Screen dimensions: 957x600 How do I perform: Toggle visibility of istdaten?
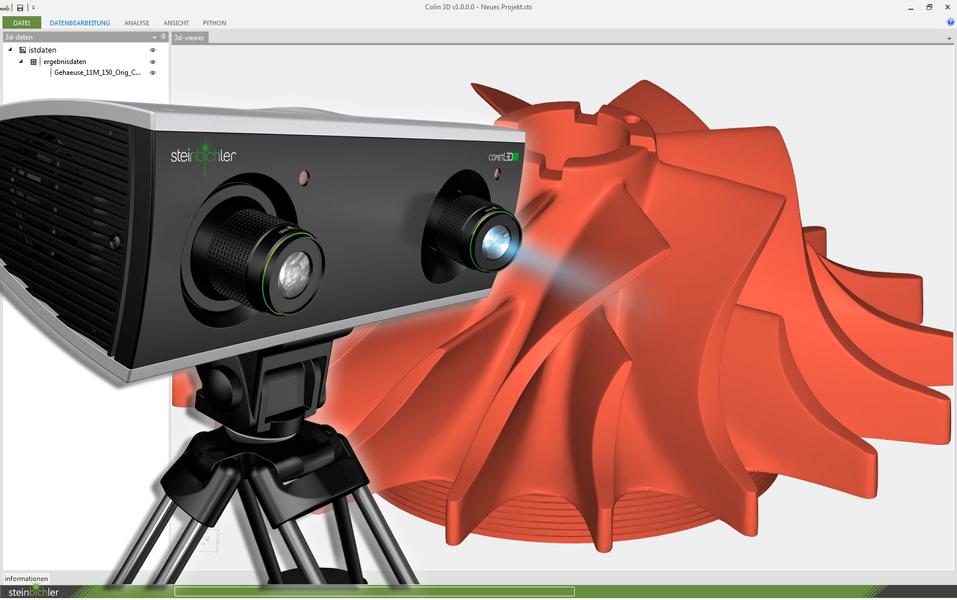coord(153,50)
